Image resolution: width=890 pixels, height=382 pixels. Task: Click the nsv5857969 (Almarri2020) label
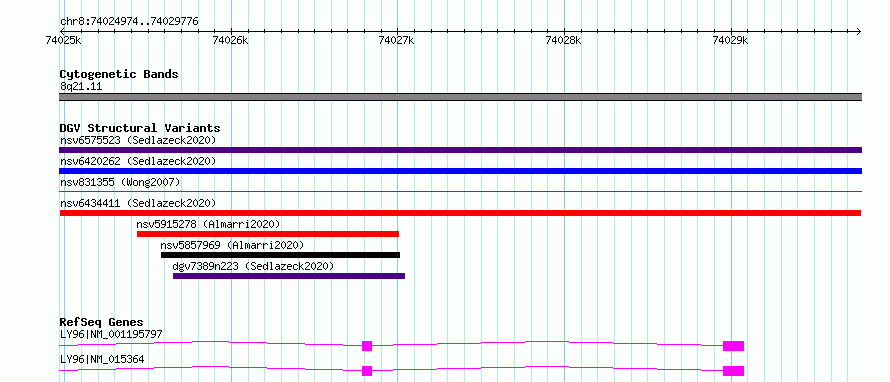click(x=232, y=245)
